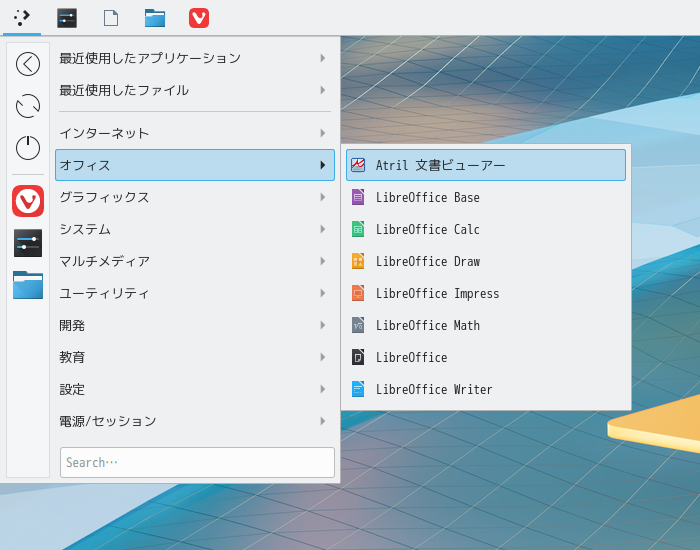Open the folder icon in menu sidebar
The height and width of the screenshot is (550, 700).
[x=28, y=285]
